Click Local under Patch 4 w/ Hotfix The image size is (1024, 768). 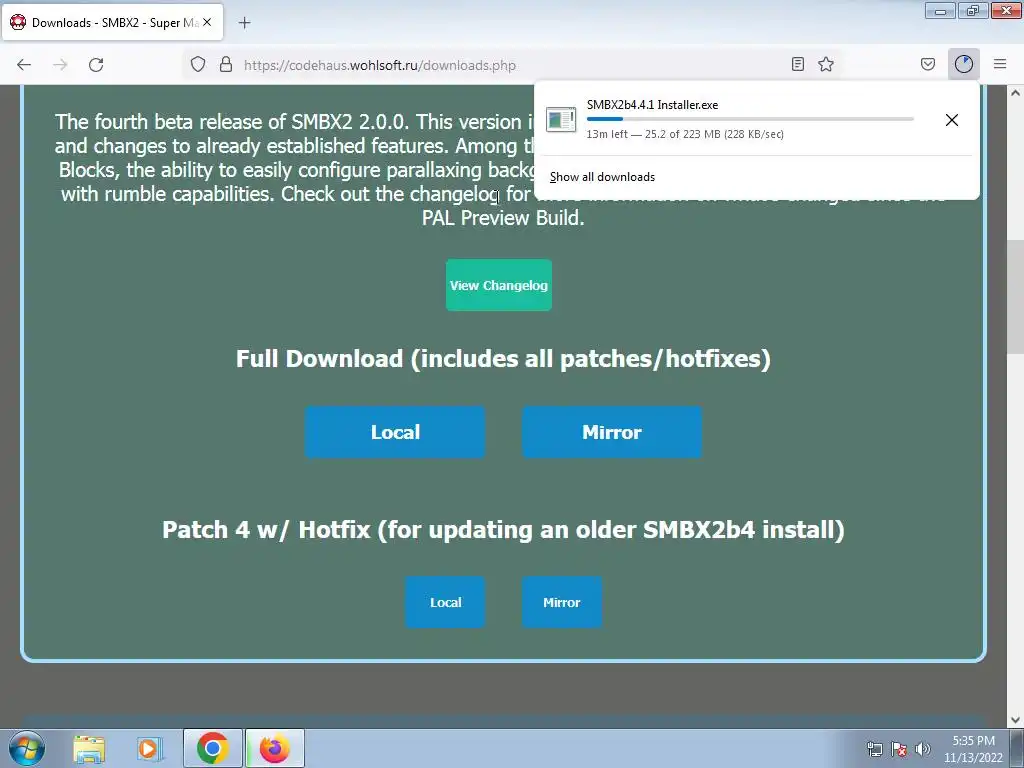[445, 602]
